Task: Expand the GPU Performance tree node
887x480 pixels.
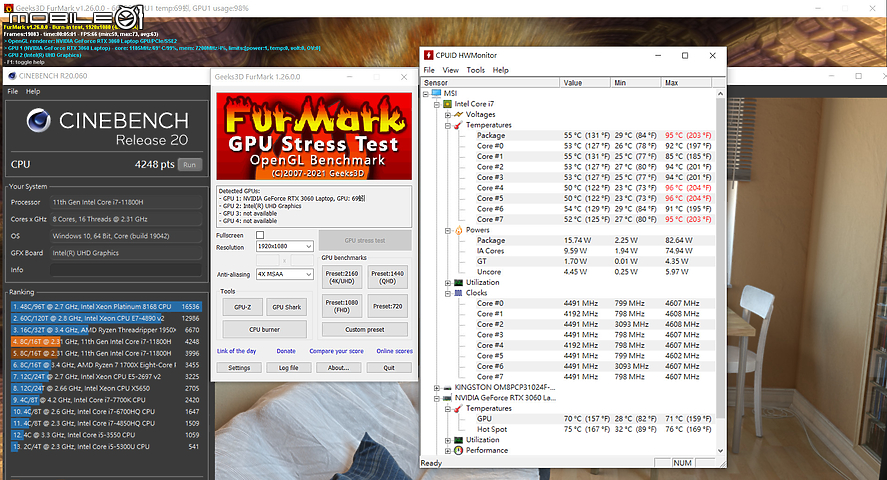Action: [x=447, y=451]
